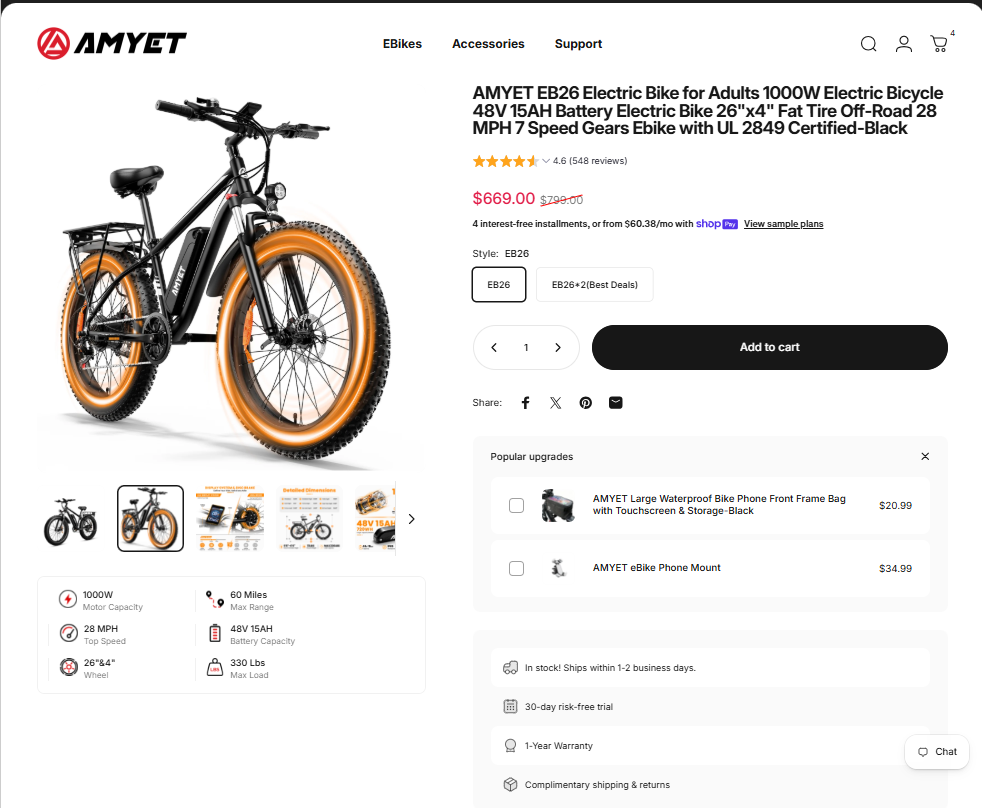Close the Popular upgrades panel
This screenshot has height=808, width=982.
coord(925,457)
